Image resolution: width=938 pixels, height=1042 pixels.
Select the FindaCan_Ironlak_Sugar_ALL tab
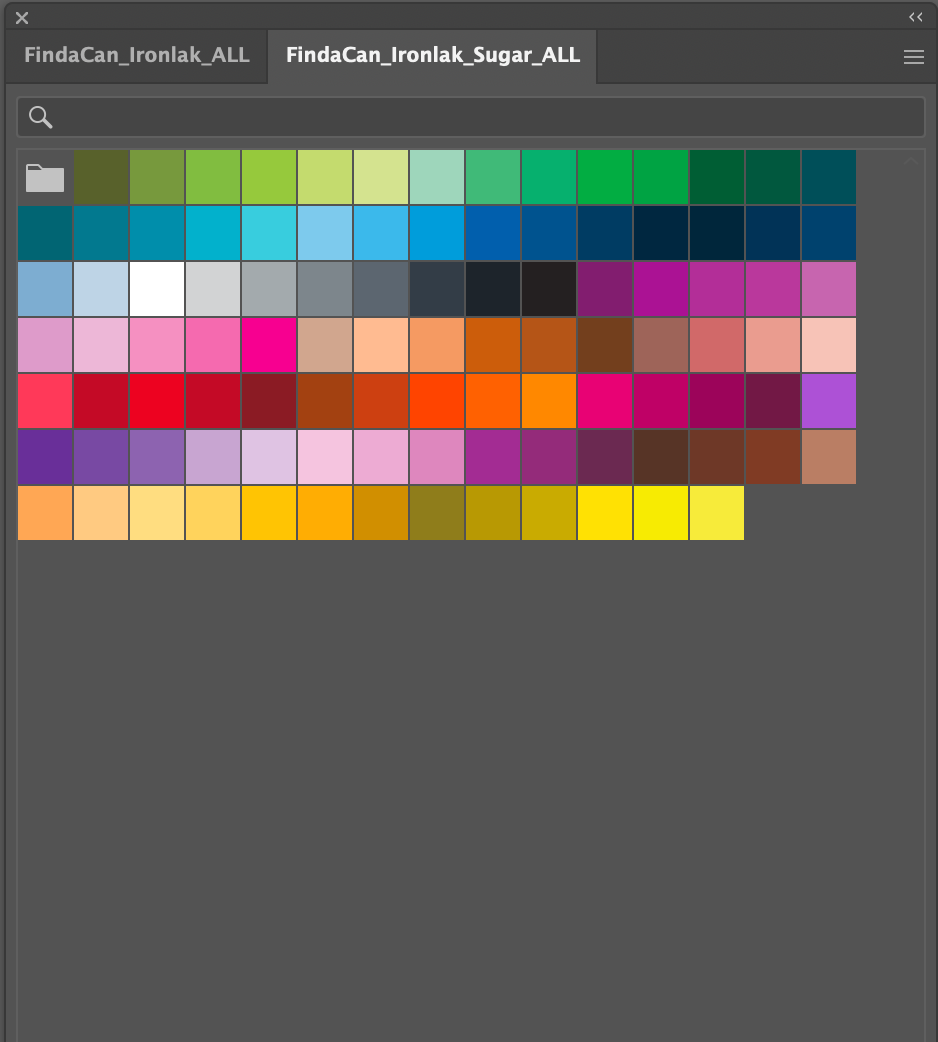point(432,55)
